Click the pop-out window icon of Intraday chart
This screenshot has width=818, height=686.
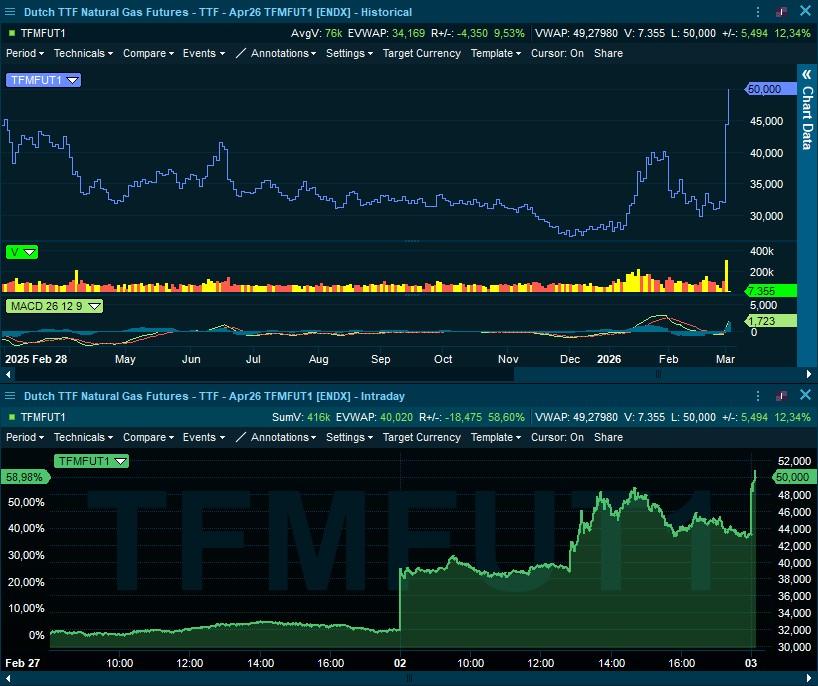point(781,396)
